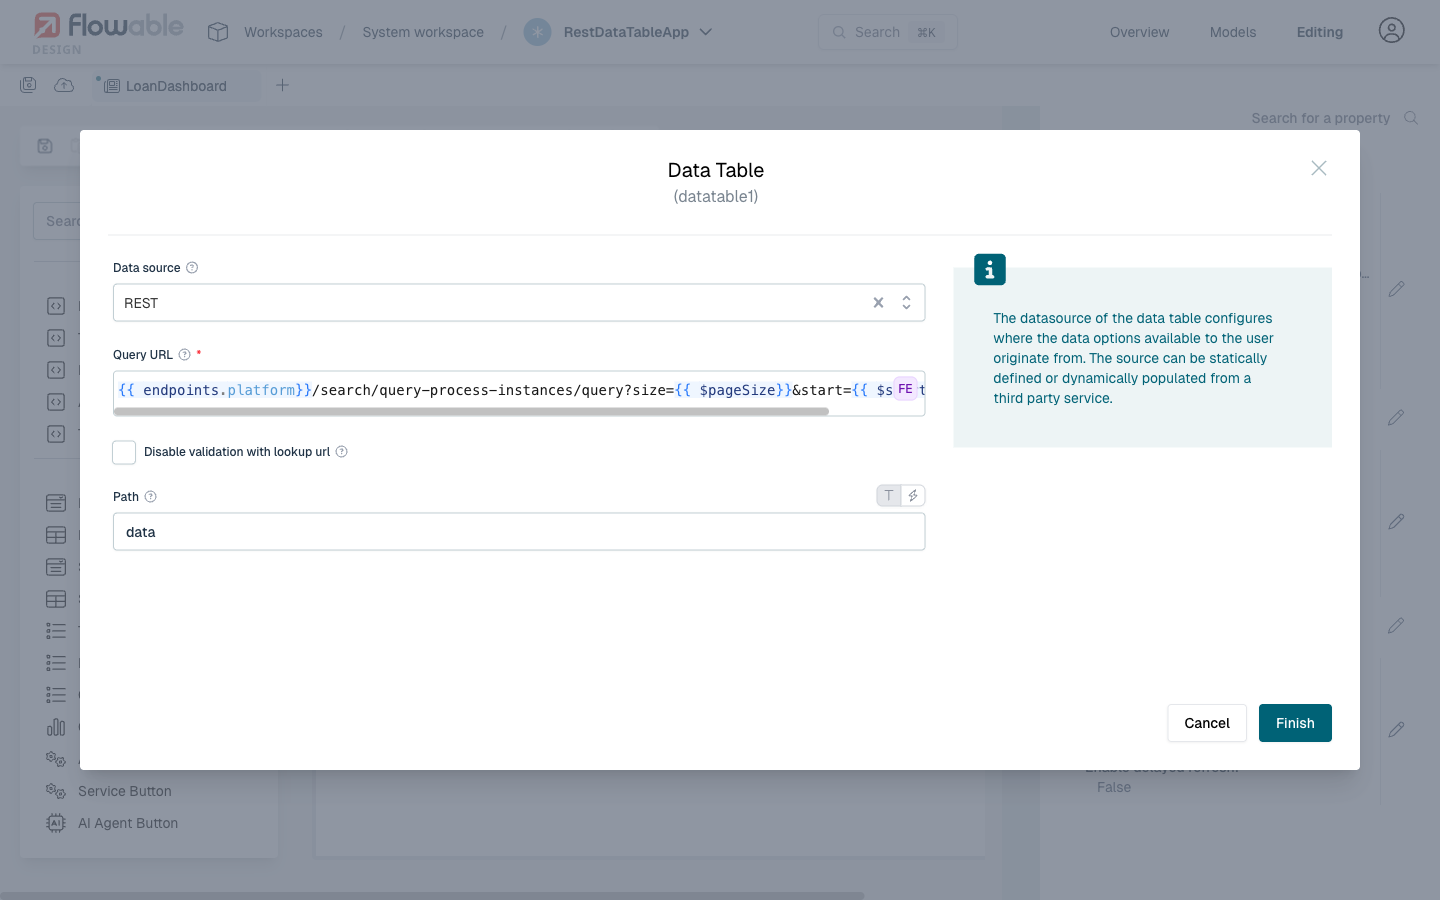
Task: Open the Data source selection dropdown
Action: pos(906,302)
